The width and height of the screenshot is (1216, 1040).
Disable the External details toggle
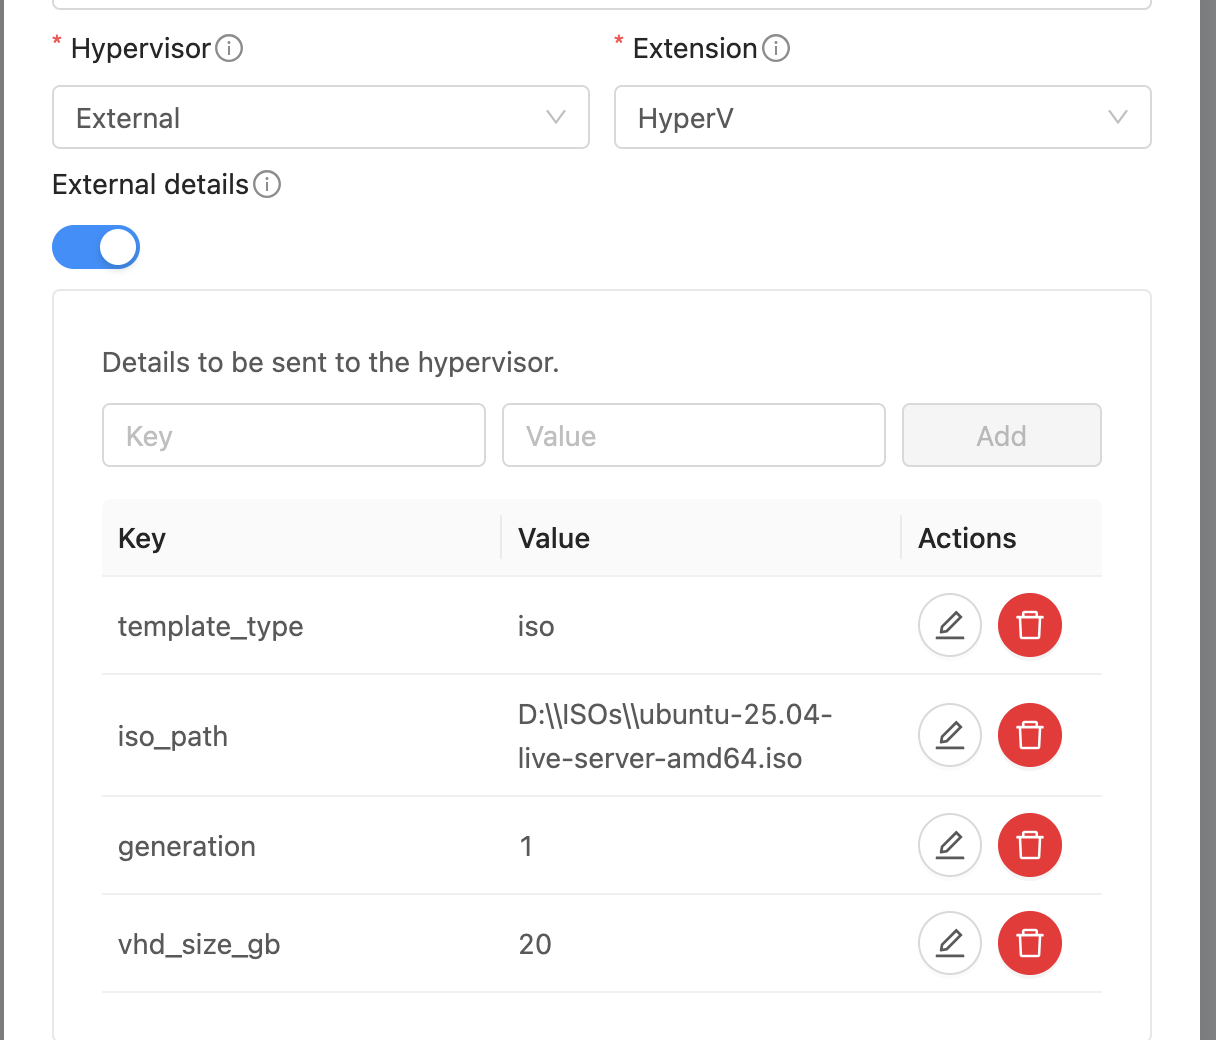[96, 247]
